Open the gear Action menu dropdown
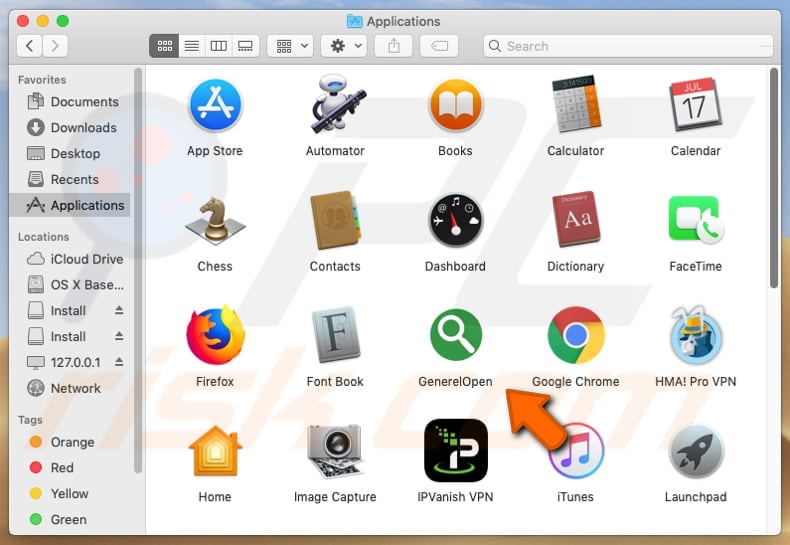 [344, 46]
